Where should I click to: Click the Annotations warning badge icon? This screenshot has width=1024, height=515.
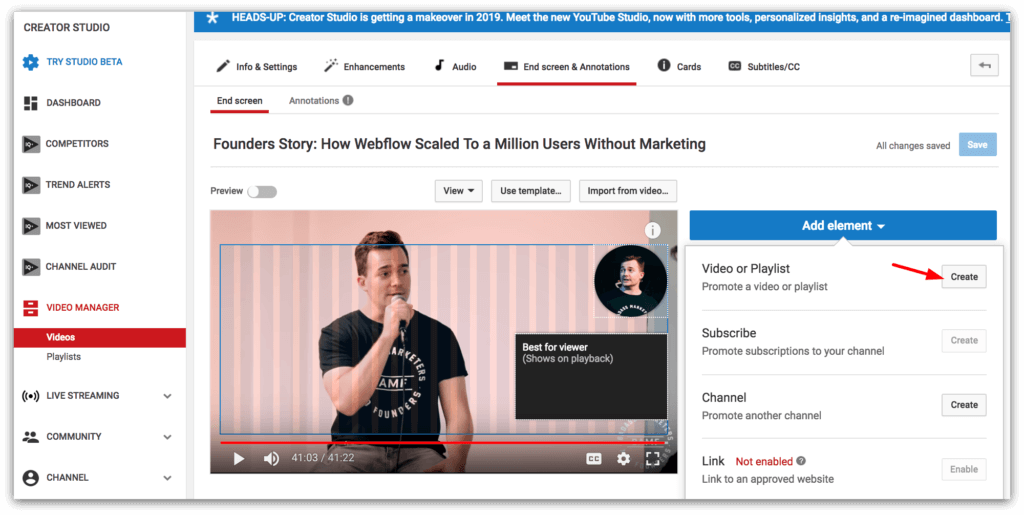pyautogui.click(x=348, y=101)
